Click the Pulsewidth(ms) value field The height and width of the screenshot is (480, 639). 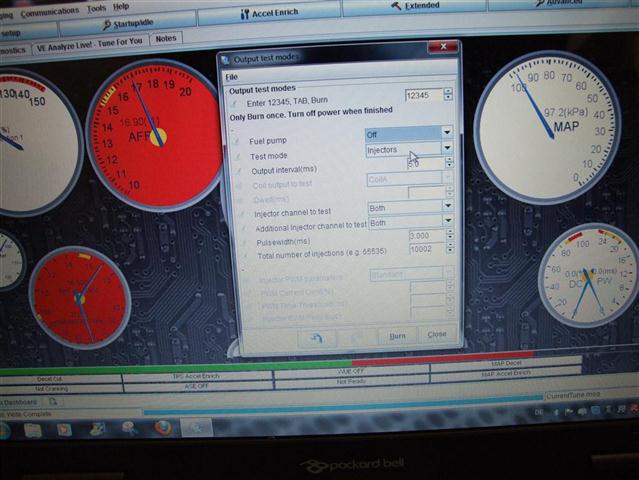[x=425, y=236]
